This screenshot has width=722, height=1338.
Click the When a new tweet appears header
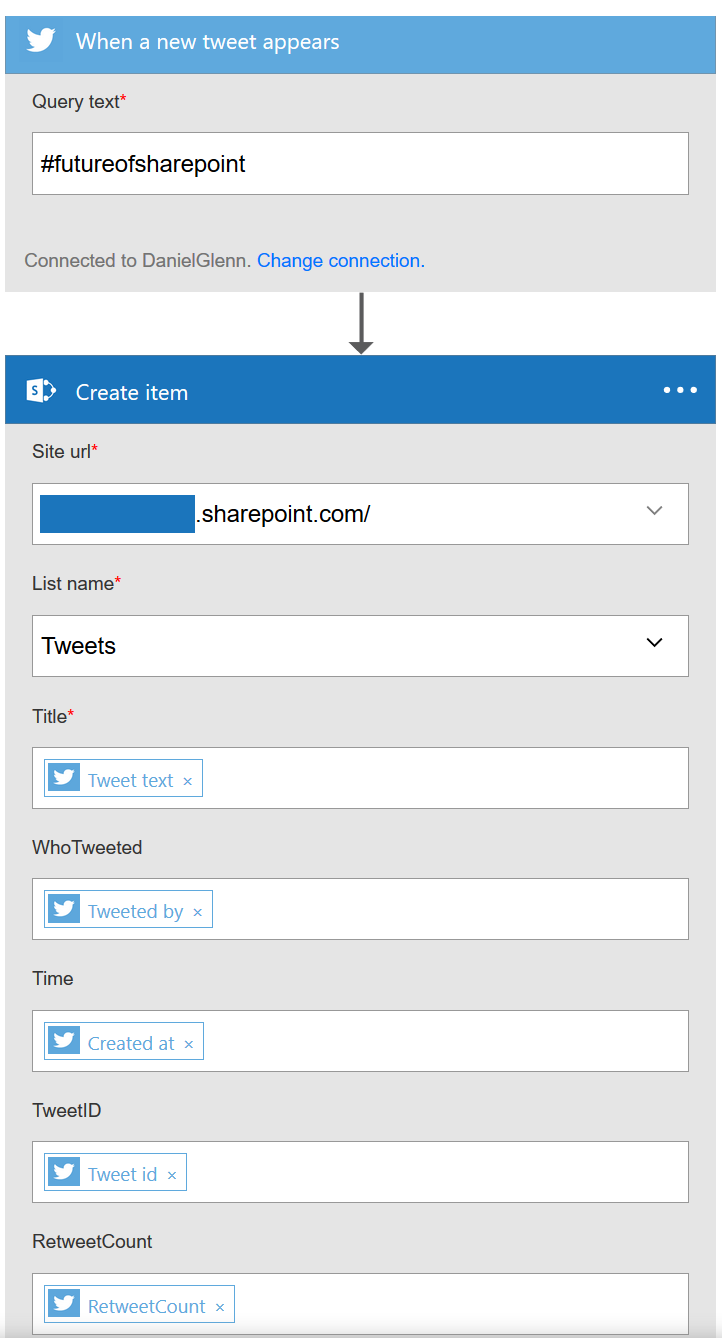click(207, 42)
